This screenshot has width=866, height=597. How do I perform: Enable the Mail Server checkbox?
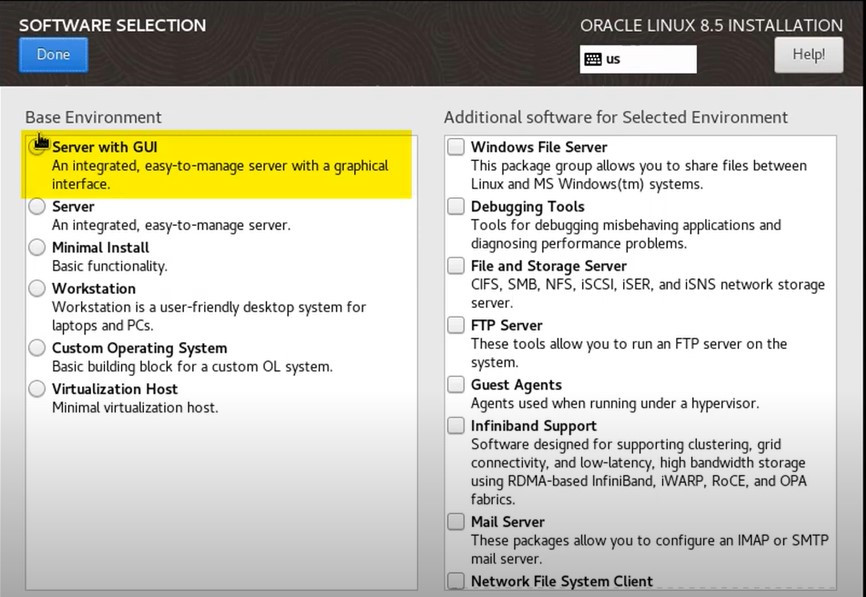click(456, 521)
